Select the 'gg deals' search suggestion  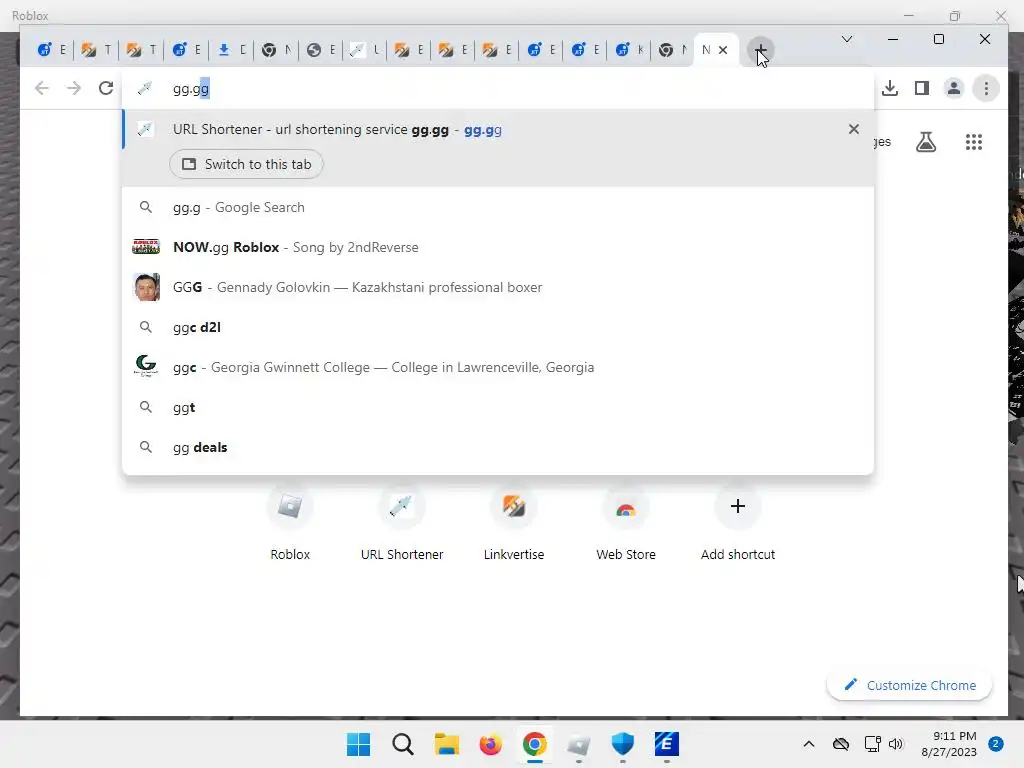click(498, 447)
